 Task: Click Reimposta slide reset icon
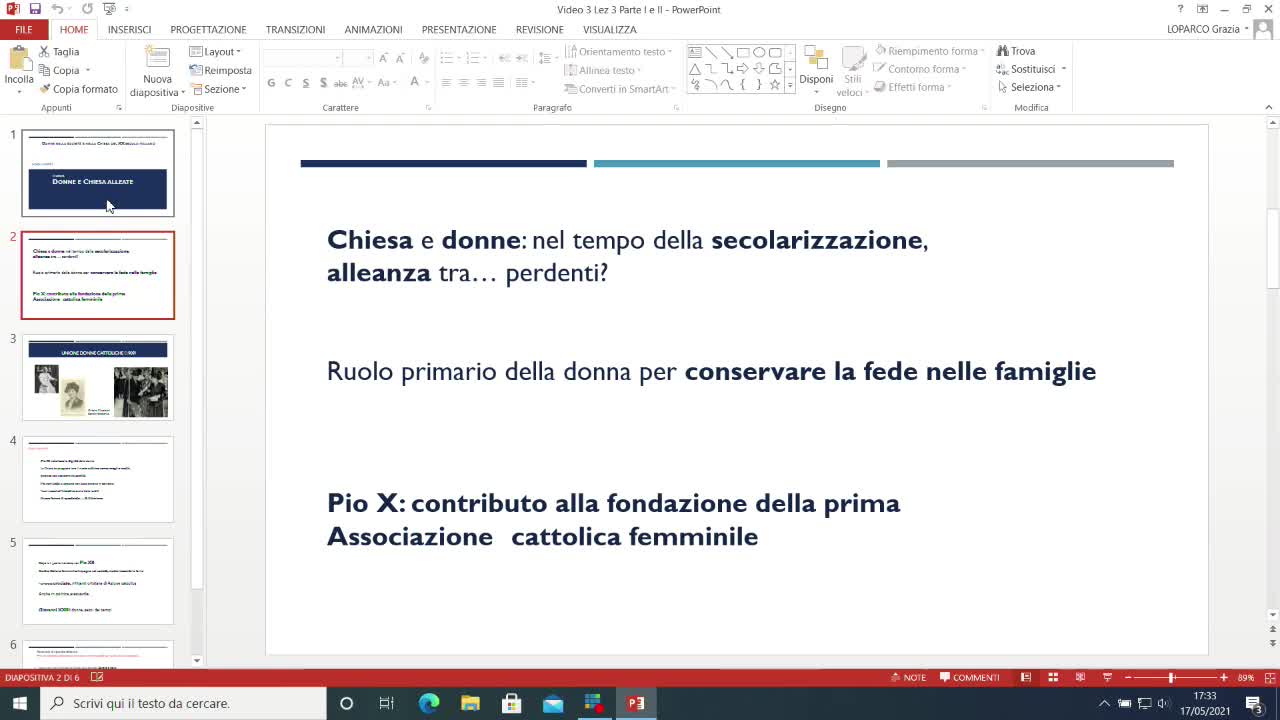pos(196,70)
